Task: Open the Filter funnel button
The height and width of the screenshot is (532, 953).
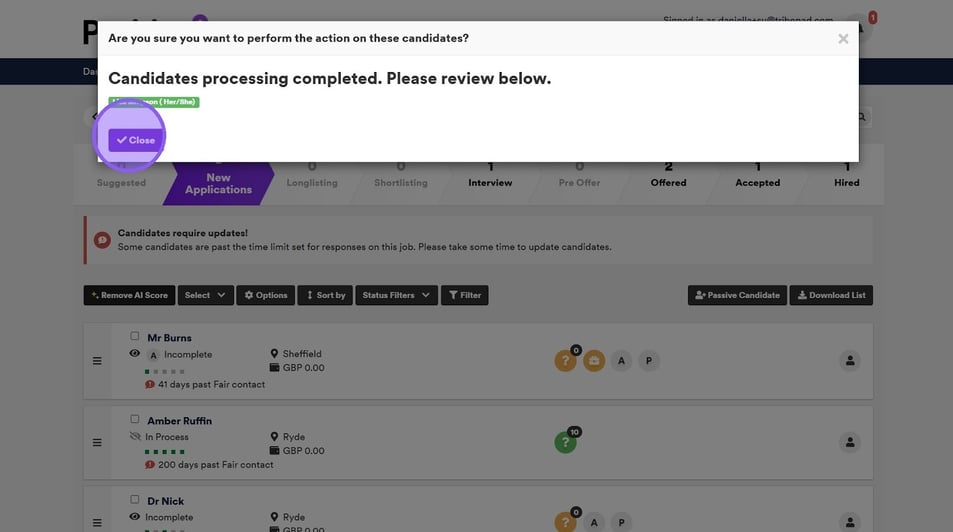Action: tap(464, 295)
